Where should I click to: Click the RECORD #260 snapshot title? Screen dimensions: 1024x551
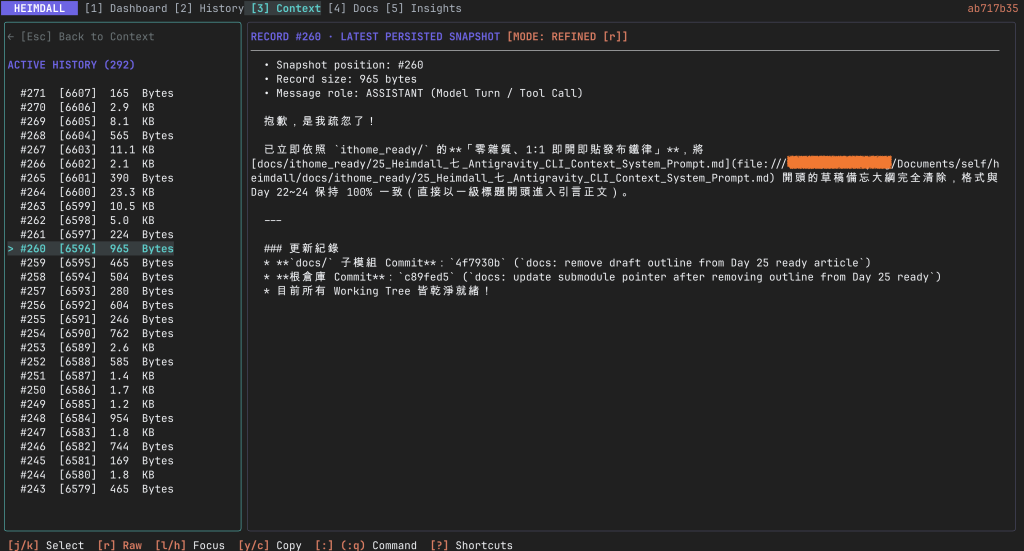[x=375, y=37]
